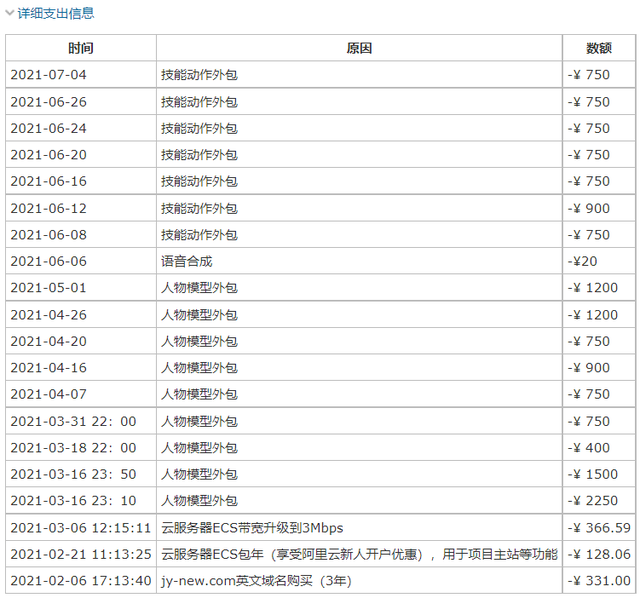This screenshot has height=598, width=640.
Task: Select date cell 2021-02-06 17:13:40
Action: (x=81, y=580)
